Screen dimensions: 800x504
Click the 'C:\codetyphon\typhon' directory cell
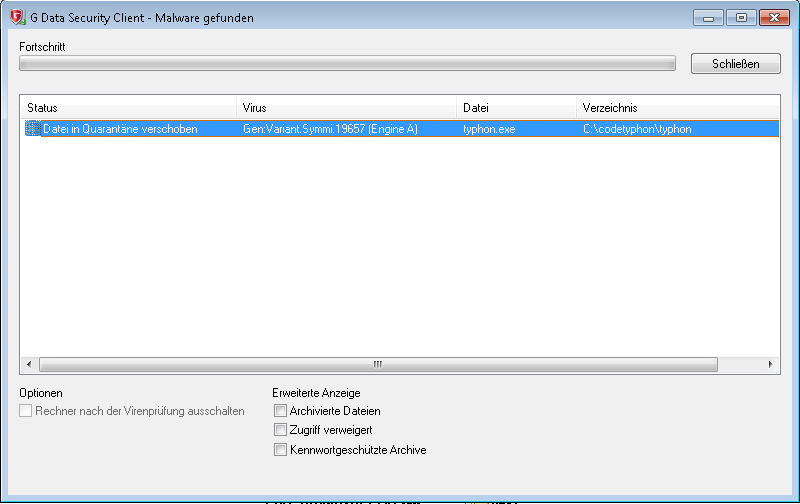[x=637, y=129]
